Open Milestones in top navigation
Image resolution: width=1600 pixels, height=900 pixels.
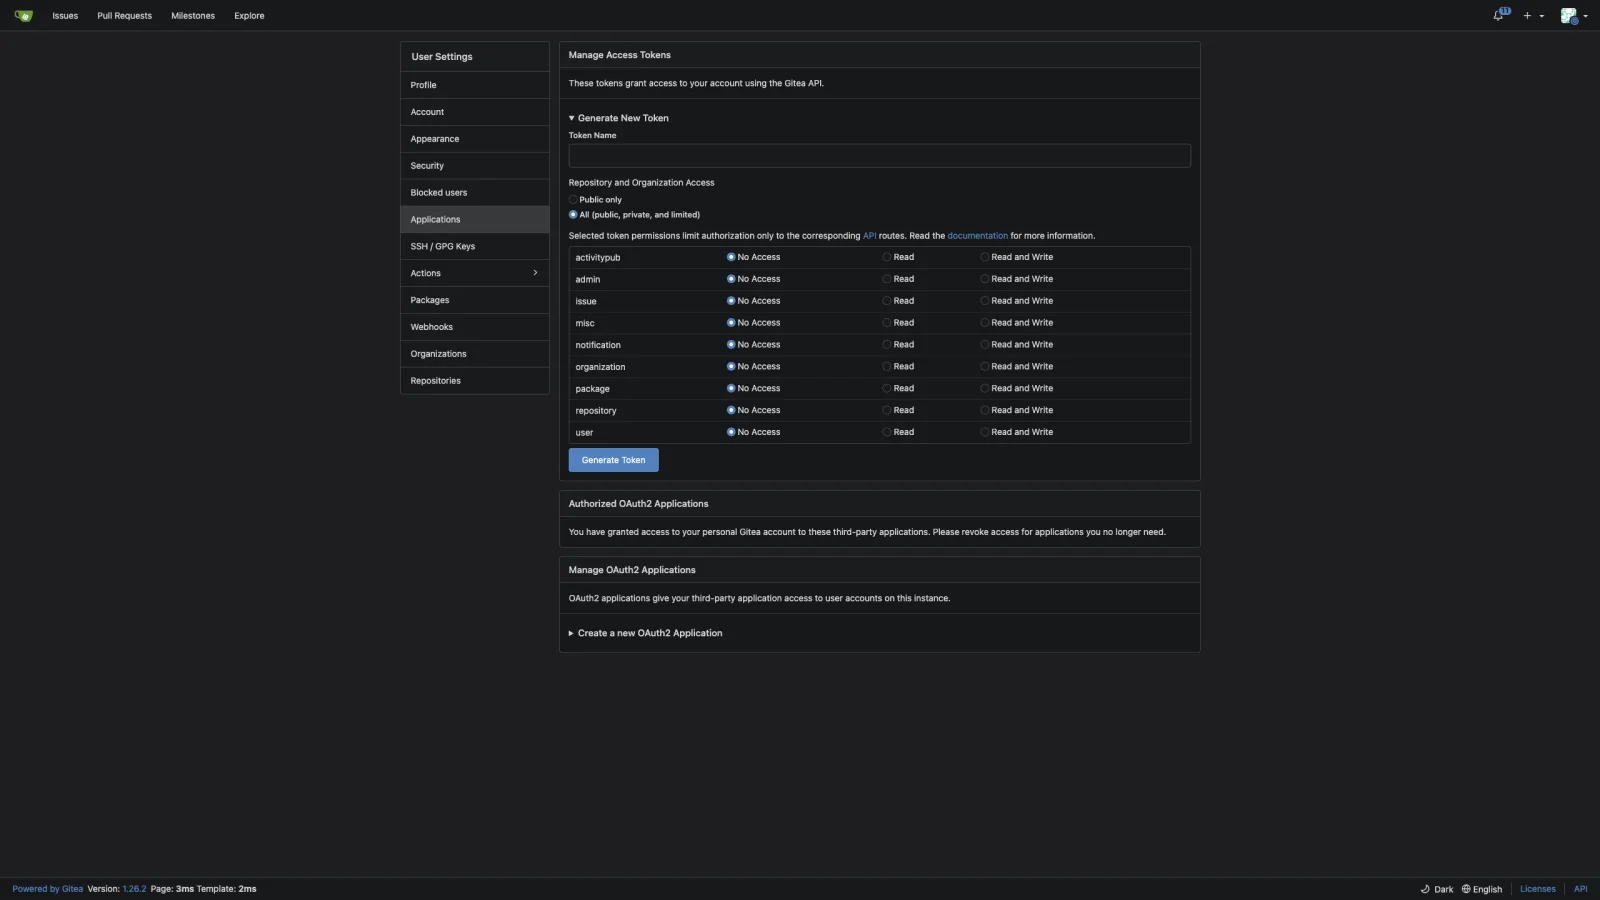click(x=193, y=16)
